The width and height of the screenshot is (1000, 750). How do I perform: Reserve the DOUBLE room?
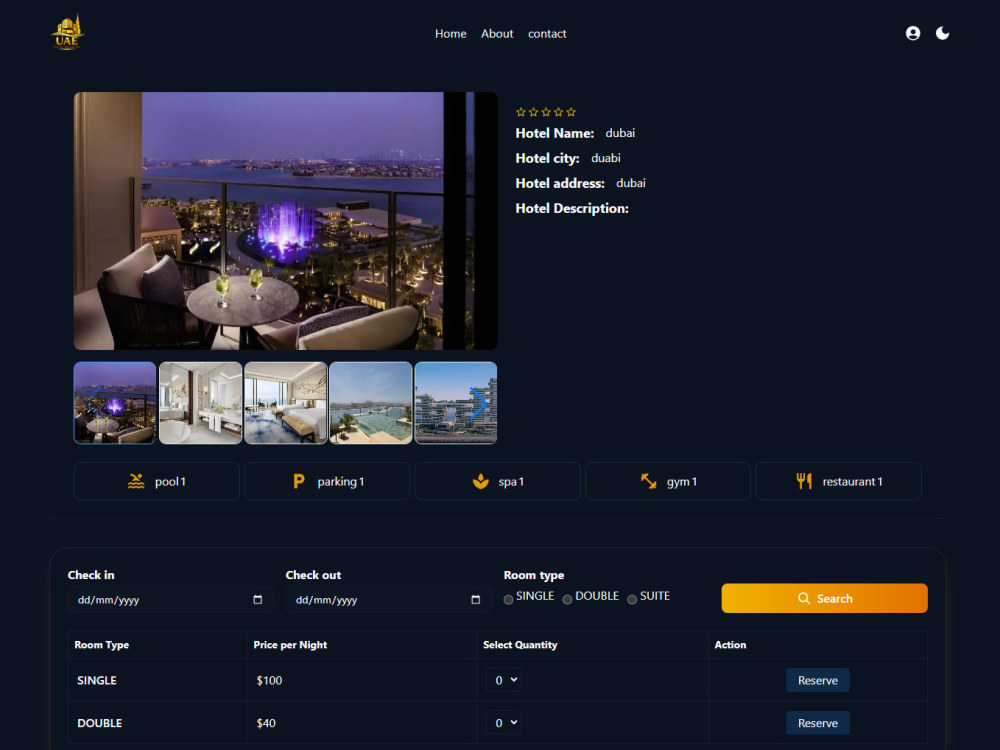click(818, 723)
